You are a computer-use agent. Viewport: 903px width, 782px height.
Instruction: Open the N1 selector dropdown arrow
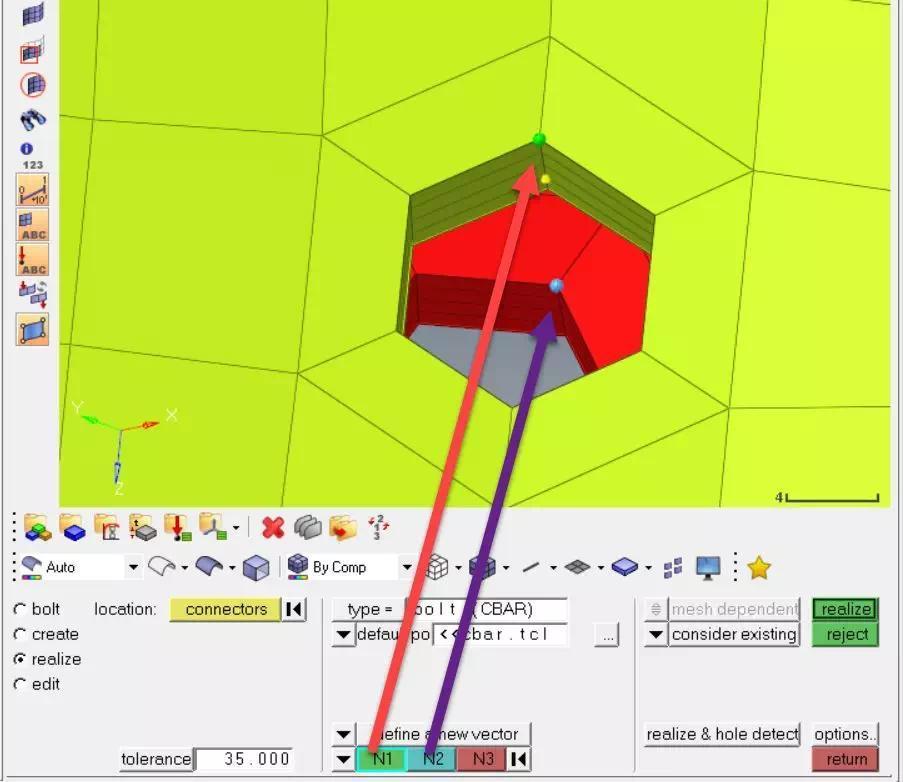(x=344, y=759)
